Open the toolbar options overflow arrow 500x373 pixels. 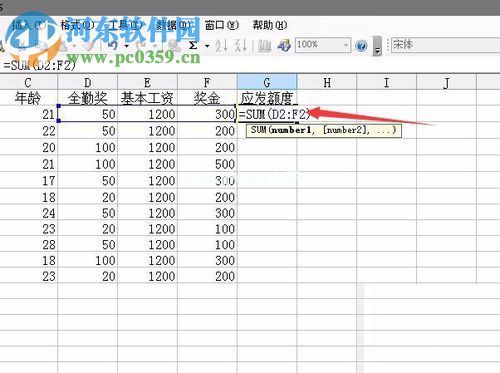tap(377, 46)
